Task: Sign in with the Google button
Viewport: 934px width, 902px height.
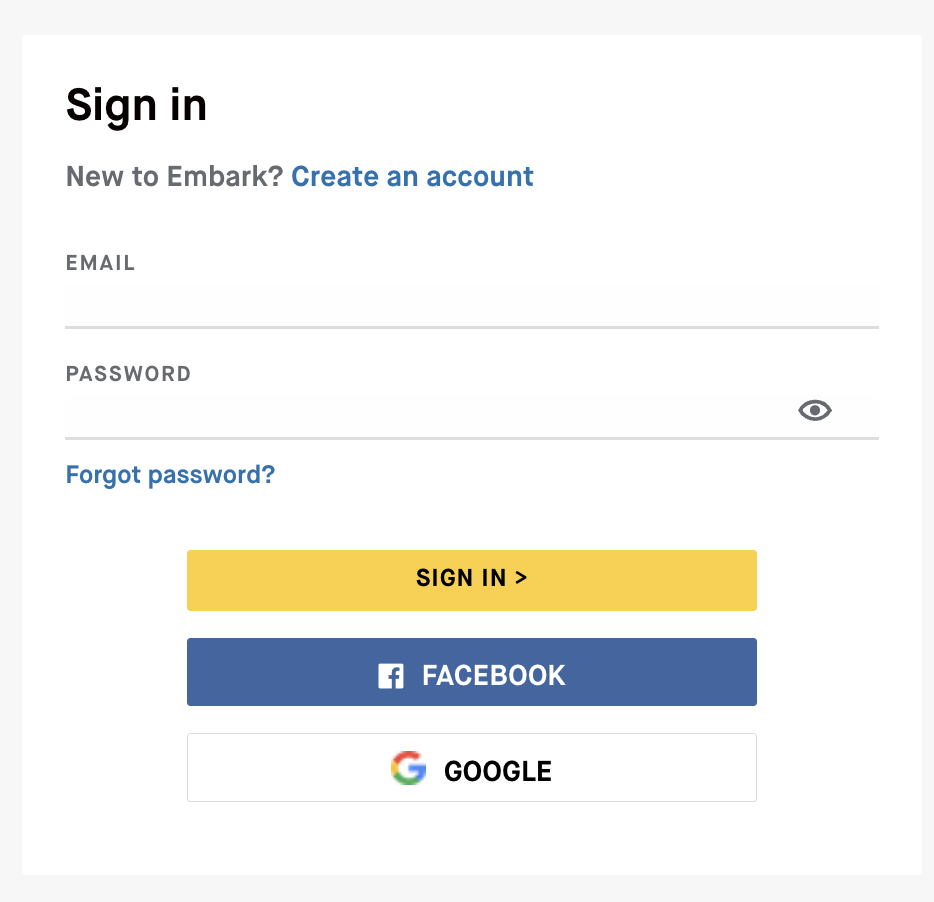Action: 471,767
